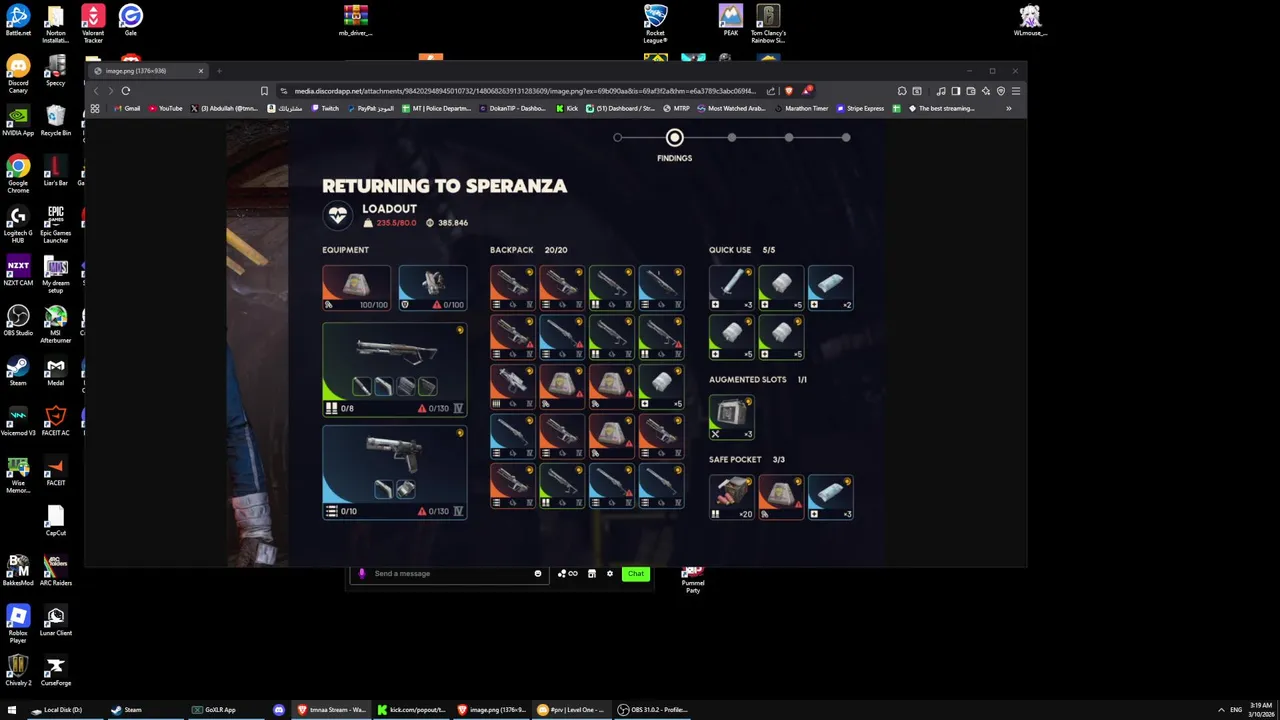Open the CapCut desktop icon
This screenshot has width=1280, height=720.
56,521
